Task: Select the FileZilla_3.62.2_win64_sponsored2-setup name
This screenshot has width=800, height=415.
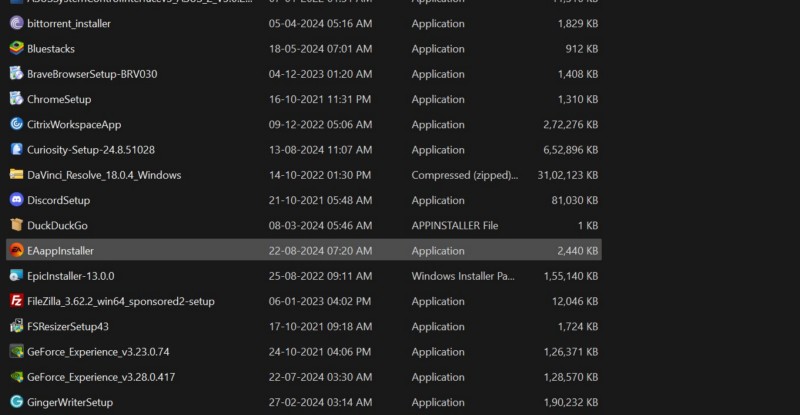Action: tap(121, 301)
